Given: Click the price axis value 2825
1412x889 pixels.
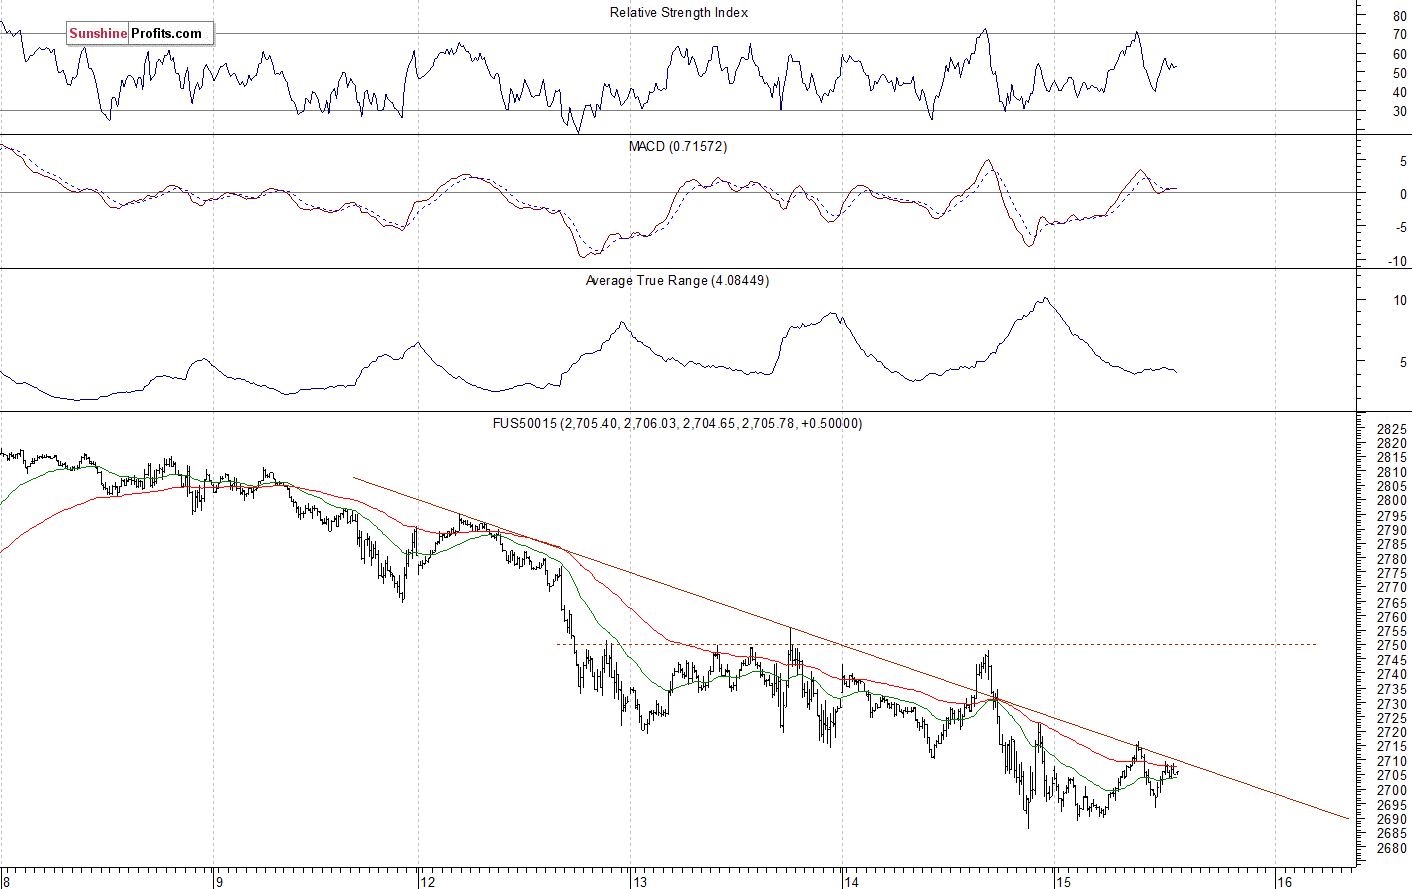Looking at the screenshot, I should 1392,429.
